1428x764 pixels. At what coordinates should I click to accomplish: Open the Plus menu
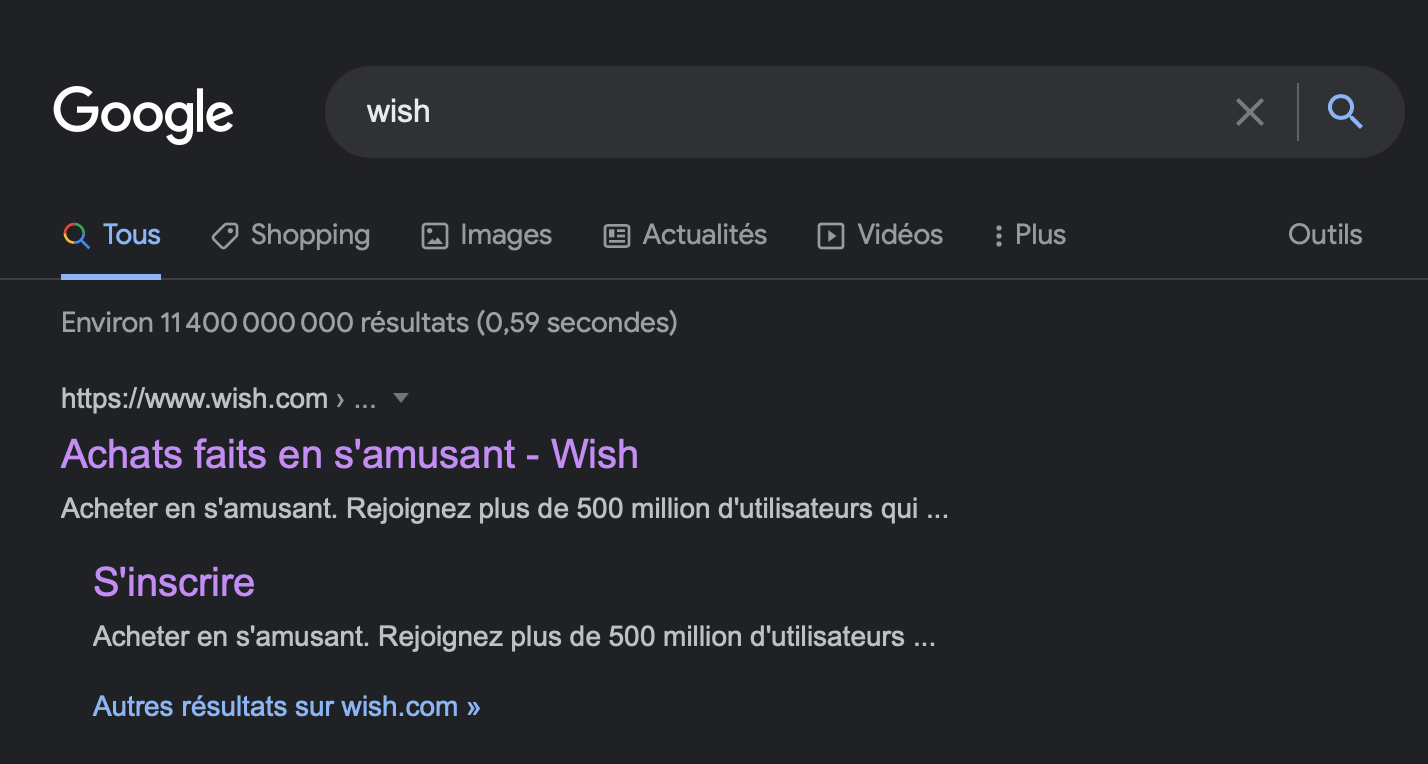[x=1040, y=234]
